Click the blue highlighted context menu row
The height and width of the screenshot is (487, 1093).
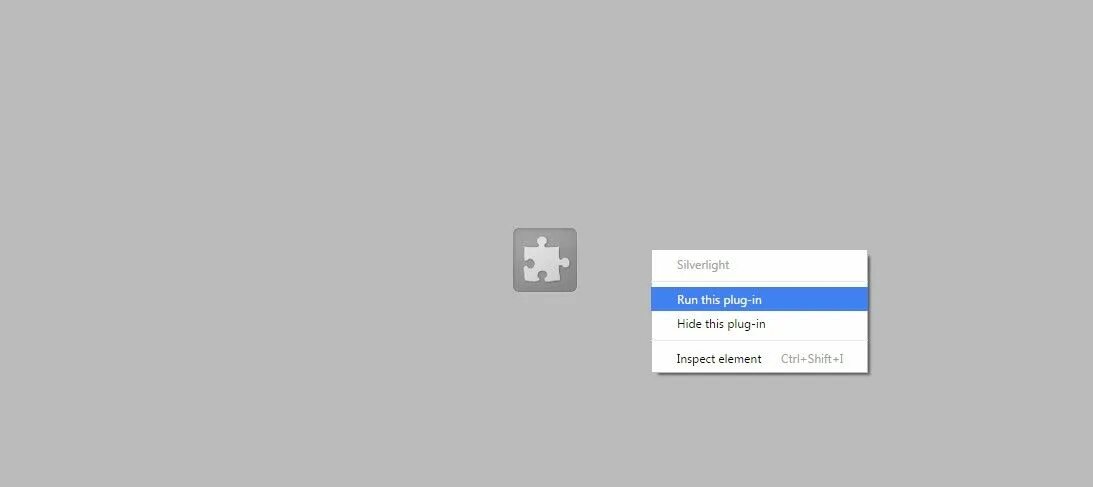click(759, 300)
